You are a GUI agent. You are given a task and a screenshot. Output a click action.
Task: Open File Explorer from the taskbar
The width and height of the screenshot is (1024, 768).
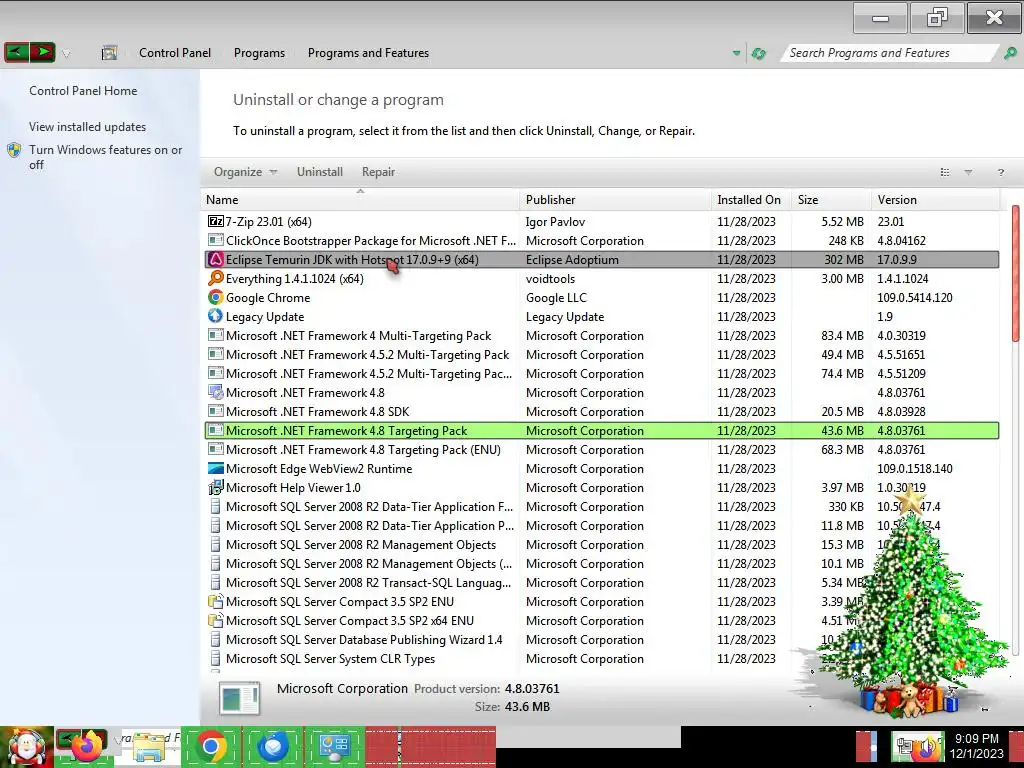(x=150, y=746)
